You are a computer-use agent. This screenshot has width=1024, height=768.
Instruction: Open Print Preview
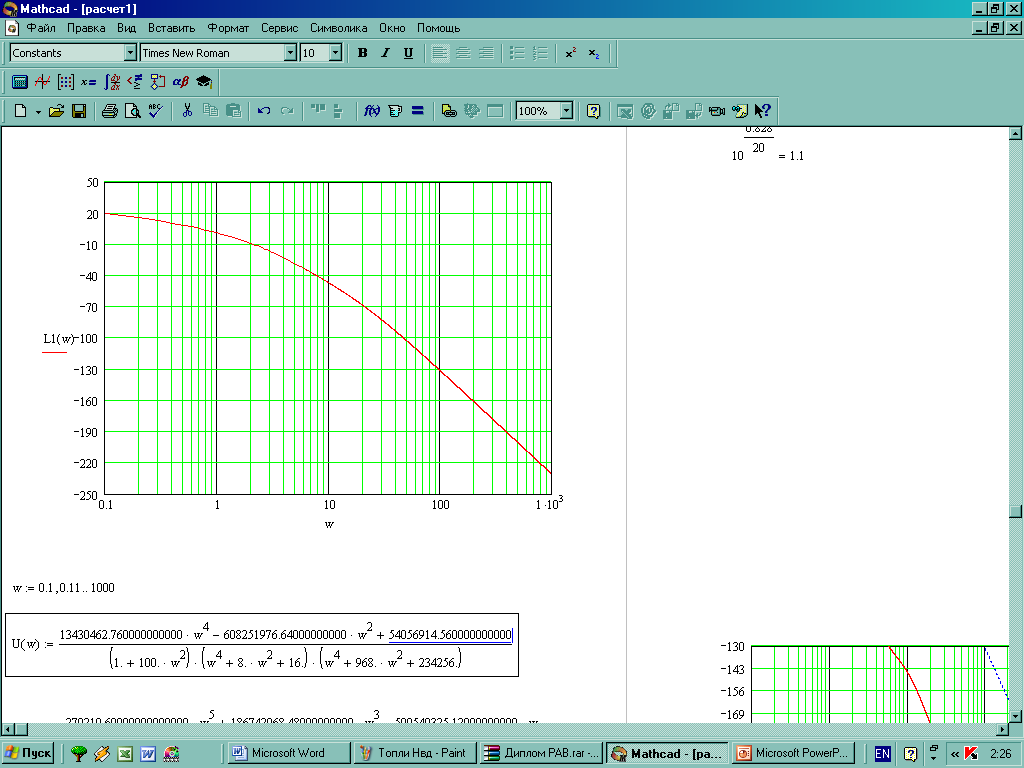coord(133,111)
